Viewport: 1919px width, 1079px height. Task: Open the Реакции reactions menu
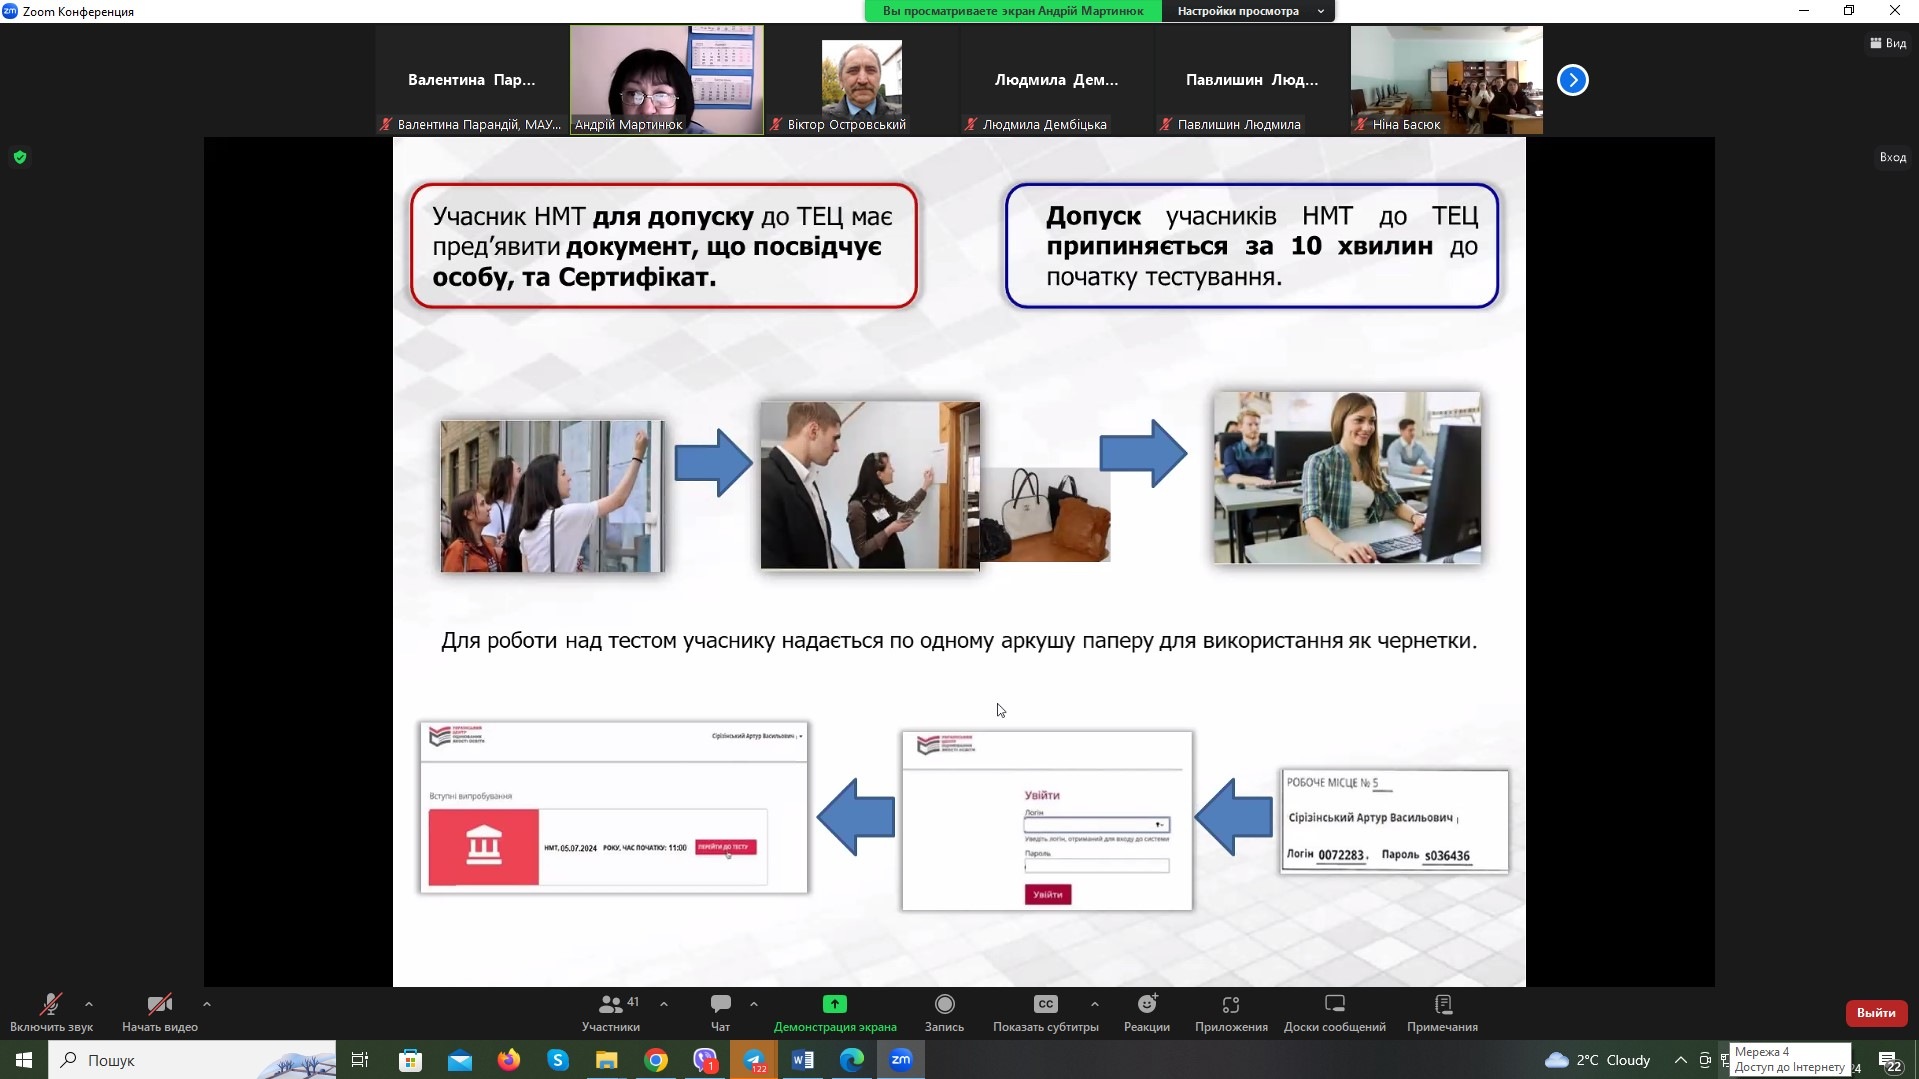point(1146,1005)
